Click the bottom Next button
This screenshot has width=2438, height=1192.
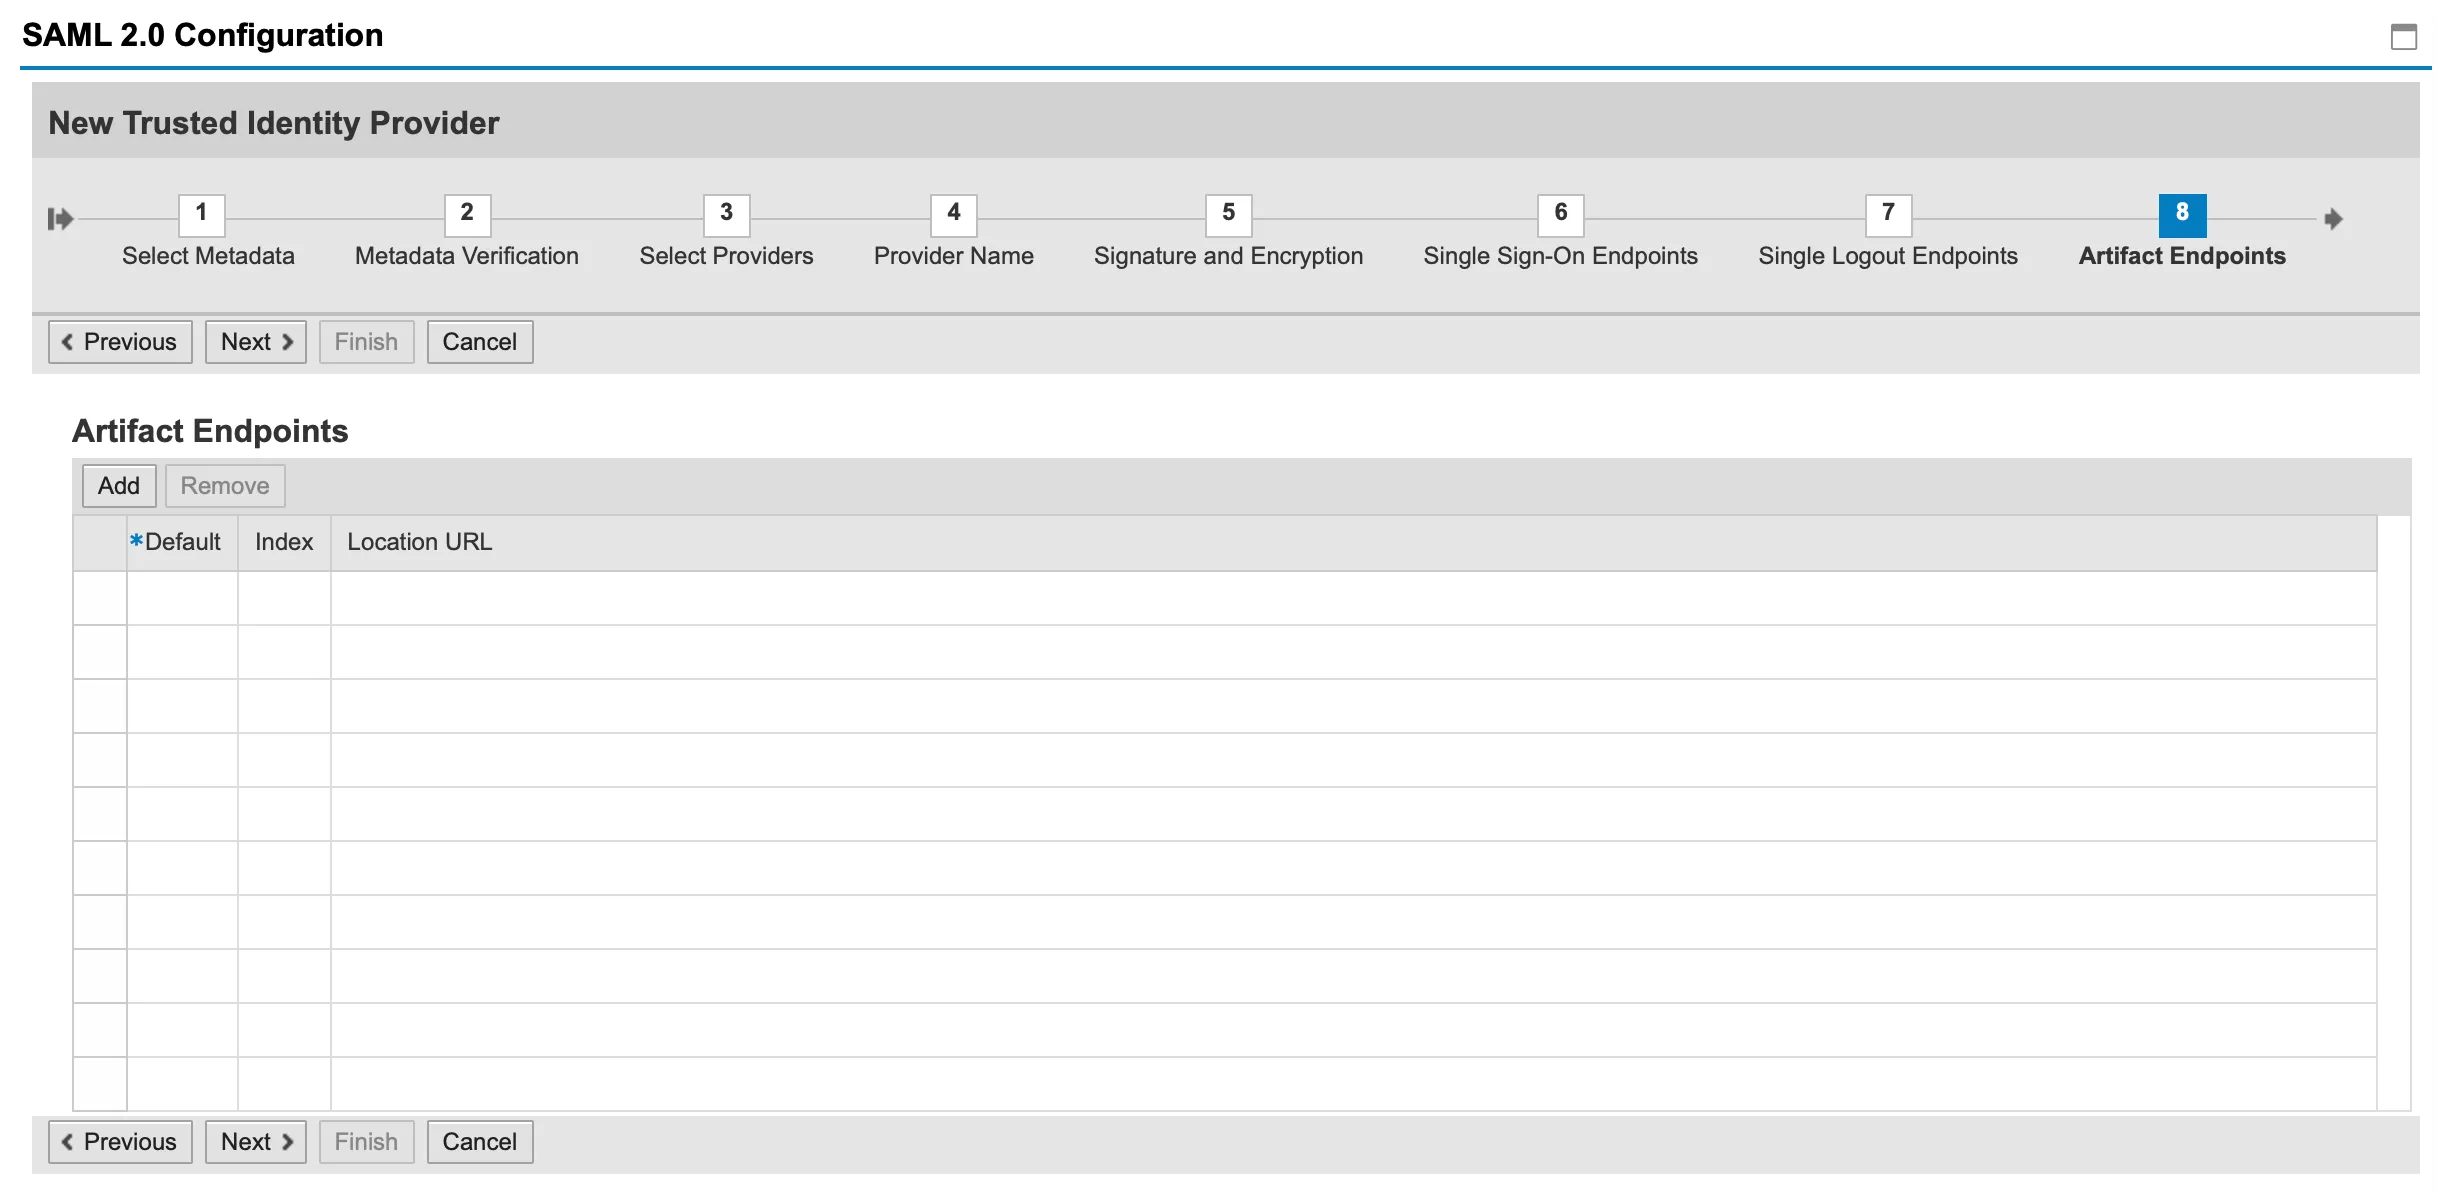pos(256,1142)
